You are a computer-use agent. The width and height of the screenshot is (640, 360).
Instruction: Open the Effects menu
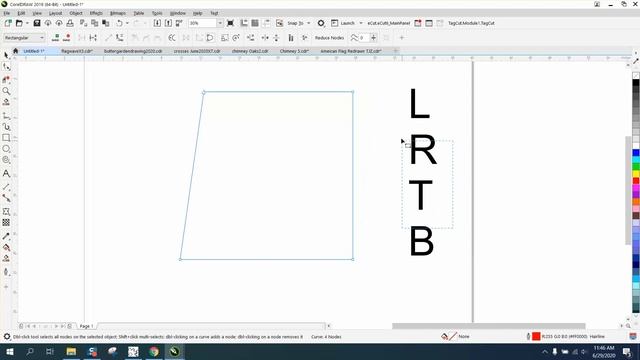tap(96, 13)
